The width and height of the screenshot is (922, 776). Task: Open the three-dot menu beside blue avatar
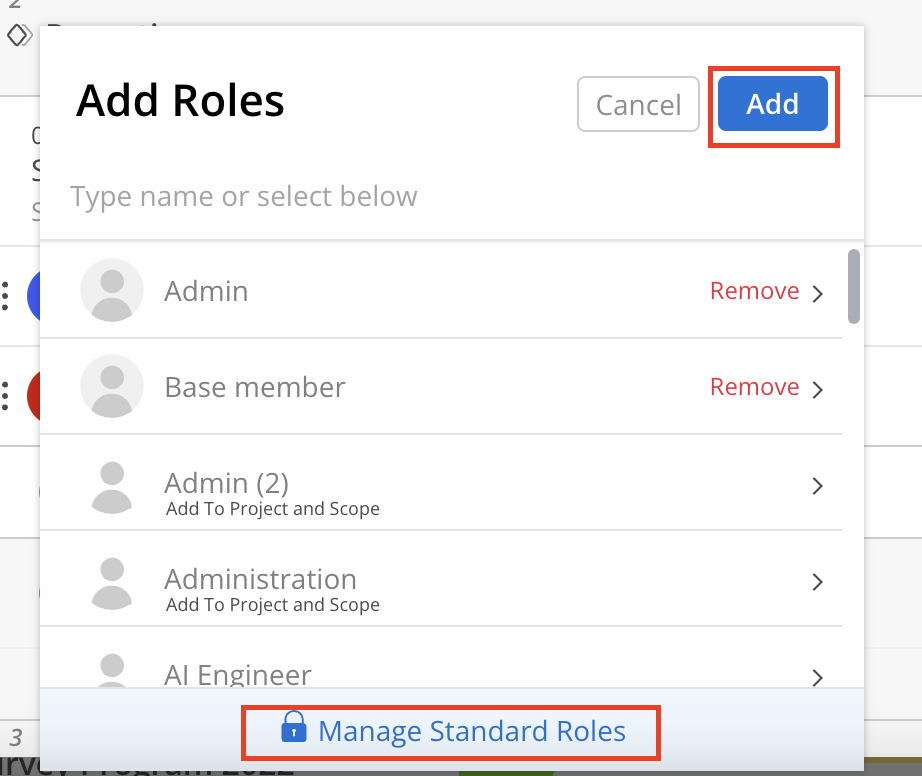tap(5, 296)
